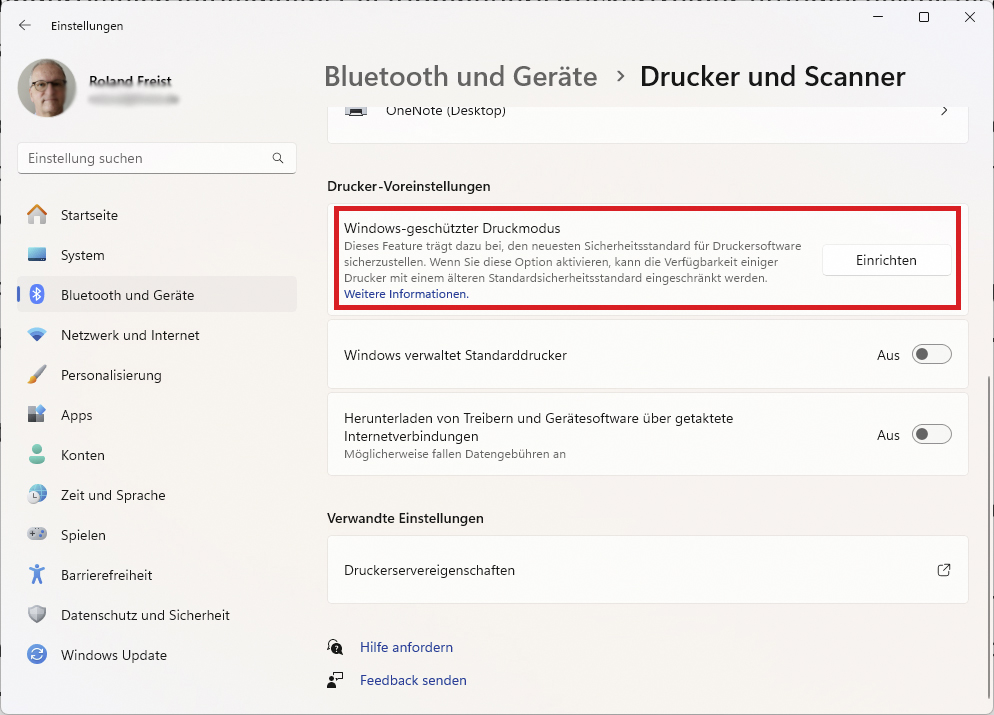
Task: Open Windows Update category
Action: (x=157, y=654)
